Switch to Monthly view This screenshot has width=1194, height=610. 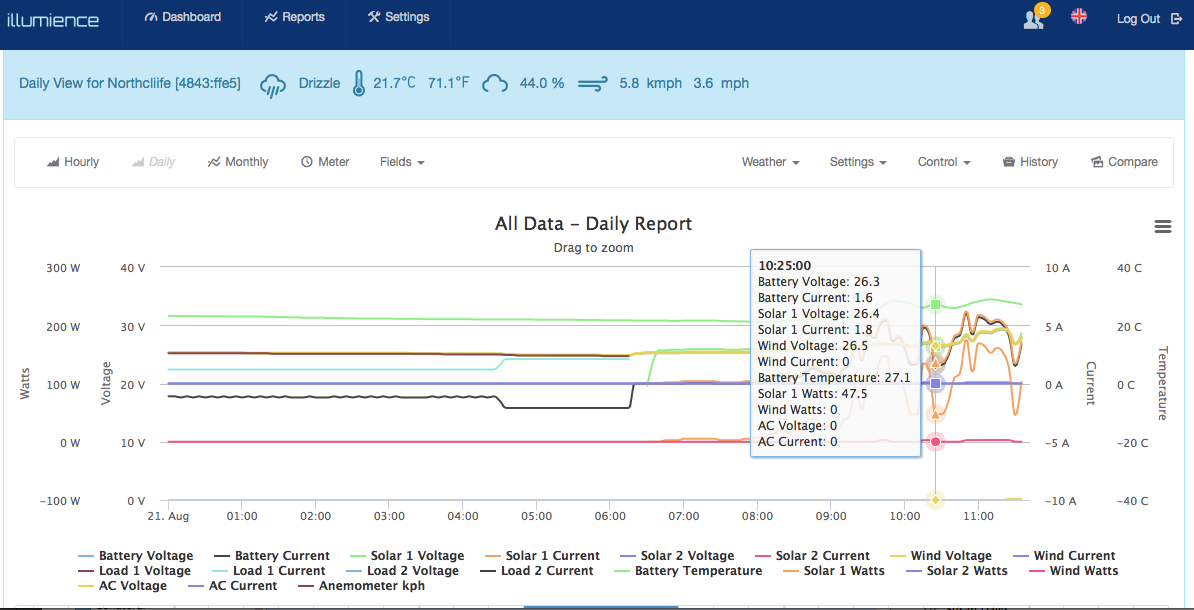[238, 162]
